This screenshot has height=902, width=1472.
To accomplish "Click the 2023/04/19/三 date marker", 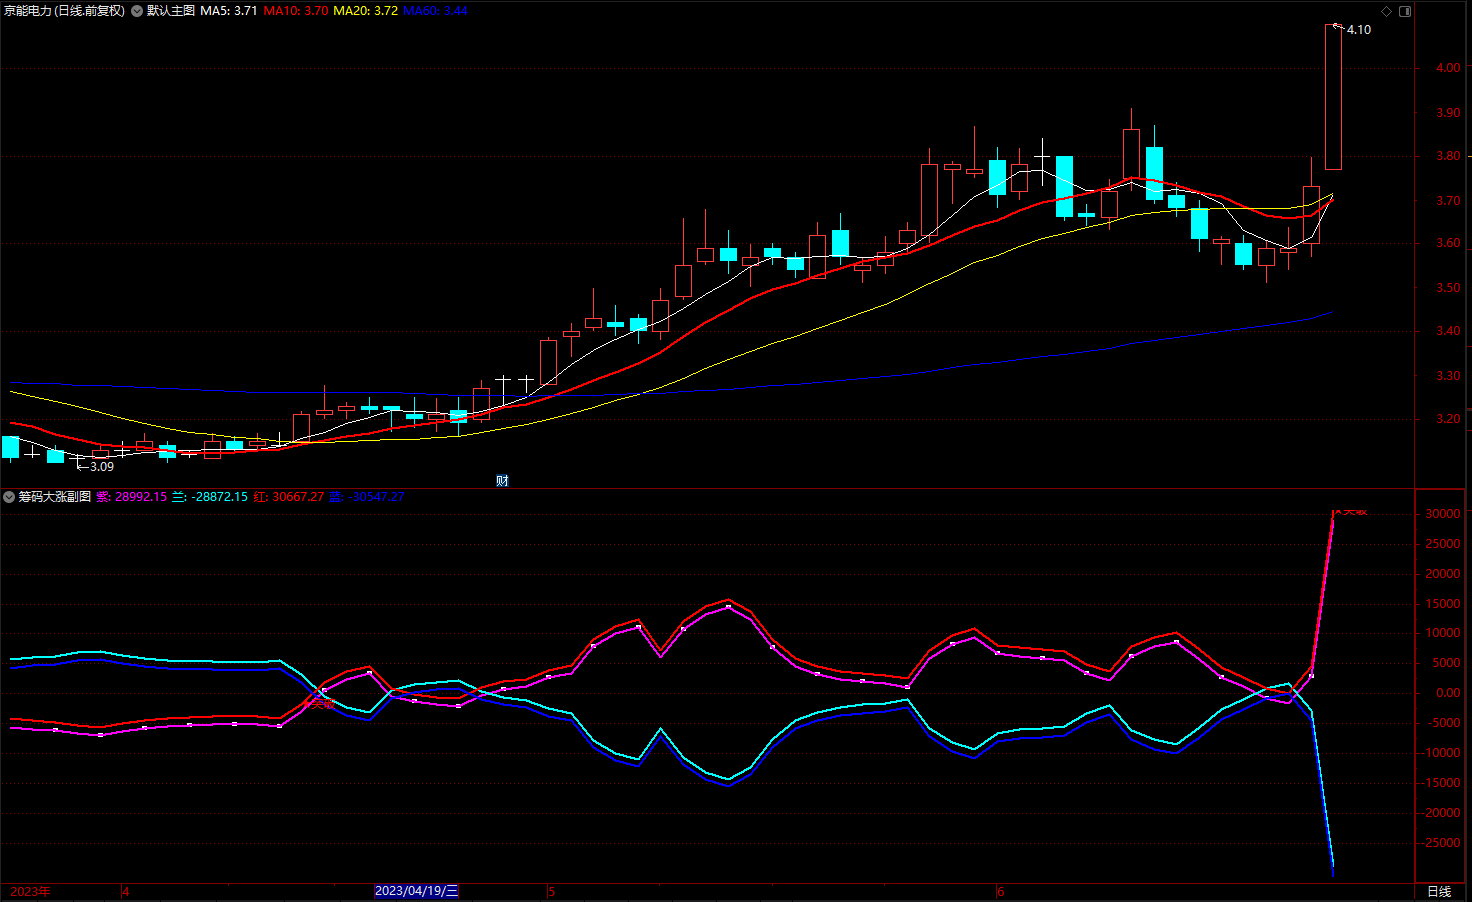I will pos(417,891).
